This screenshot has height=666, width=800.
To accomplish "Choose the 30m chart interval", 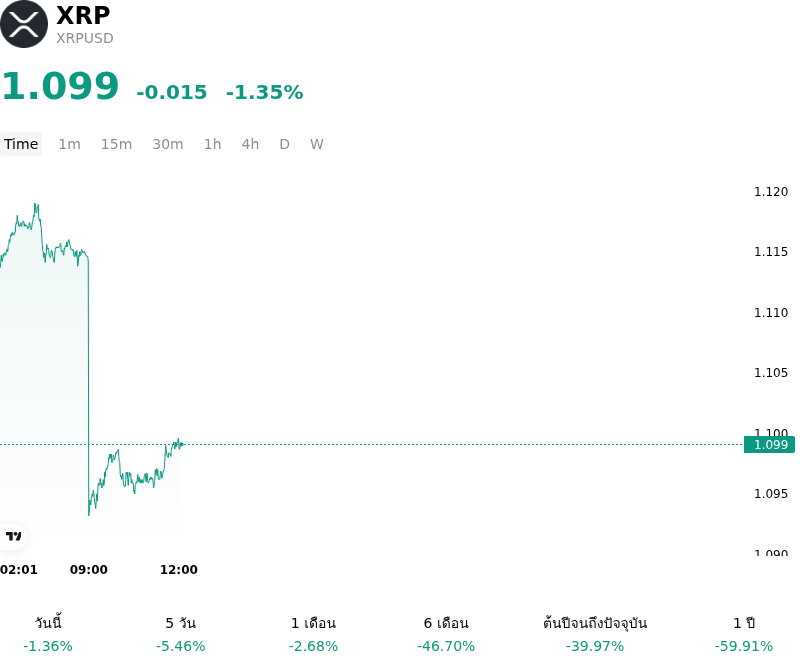I will click(x=168, y=144).
